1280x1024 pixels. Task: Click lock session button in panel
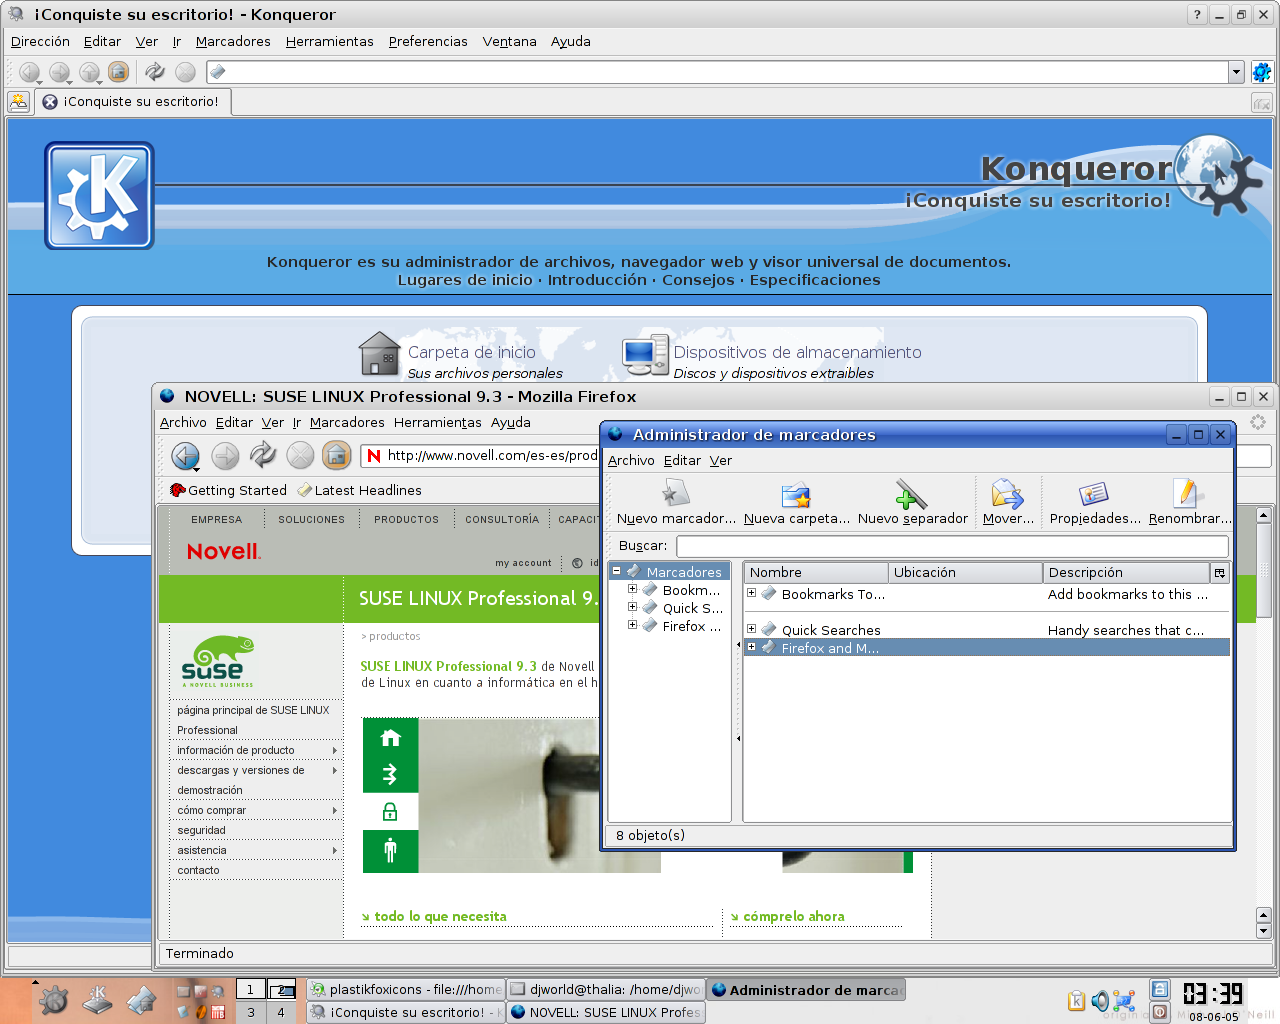(x=1159, y=989)
